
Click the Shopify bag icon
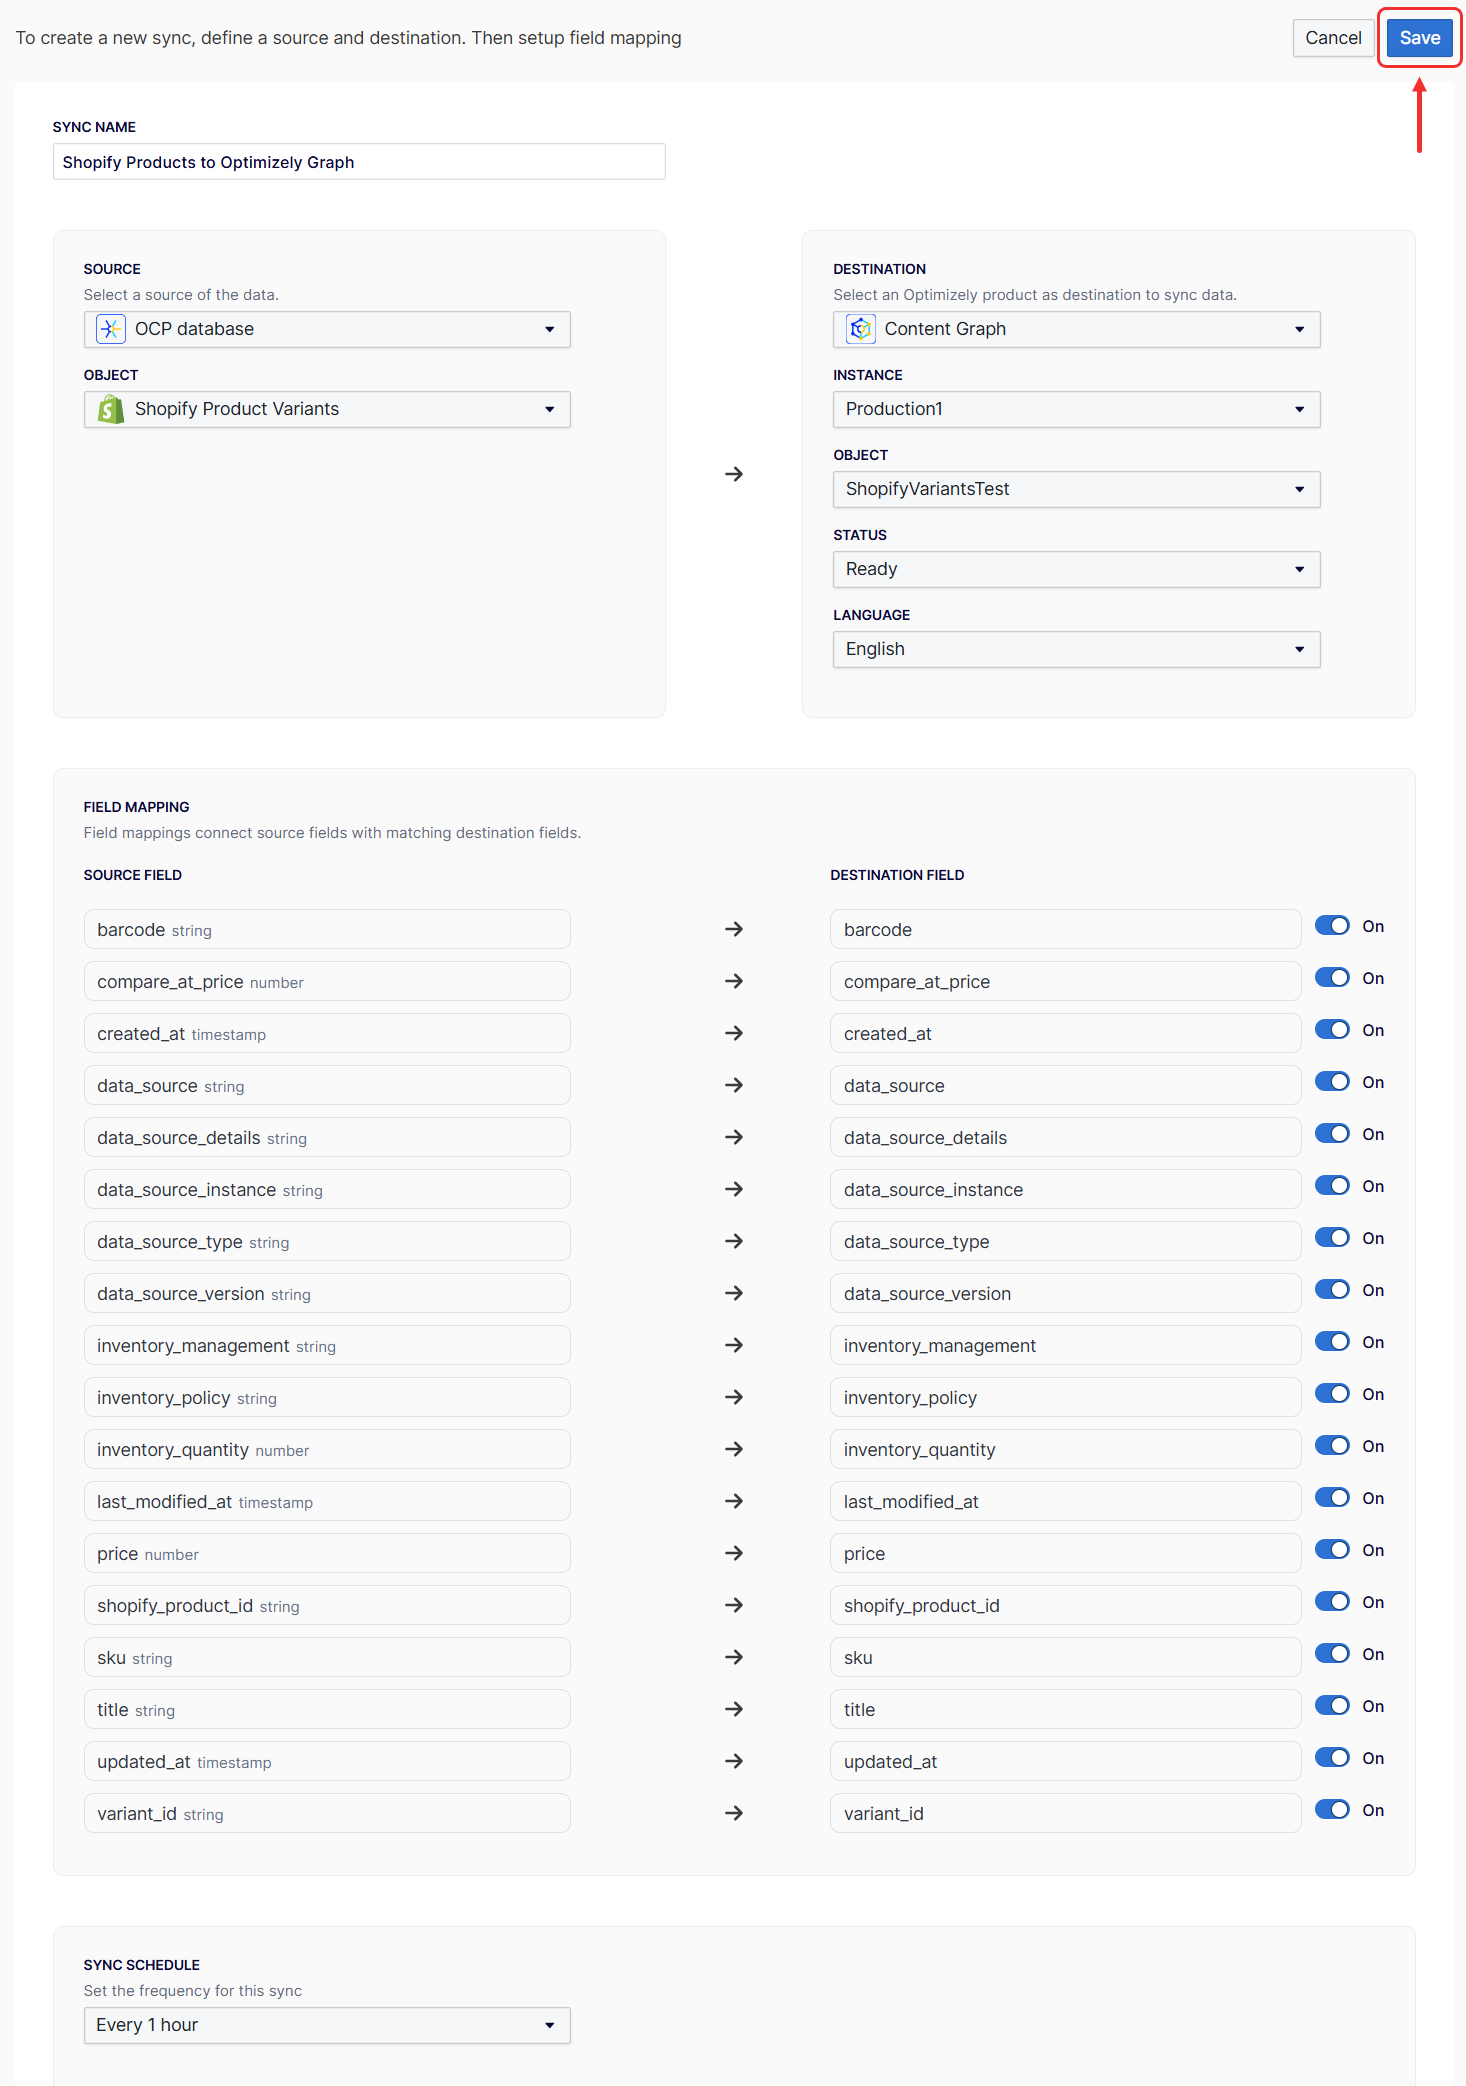coord(110,409)
